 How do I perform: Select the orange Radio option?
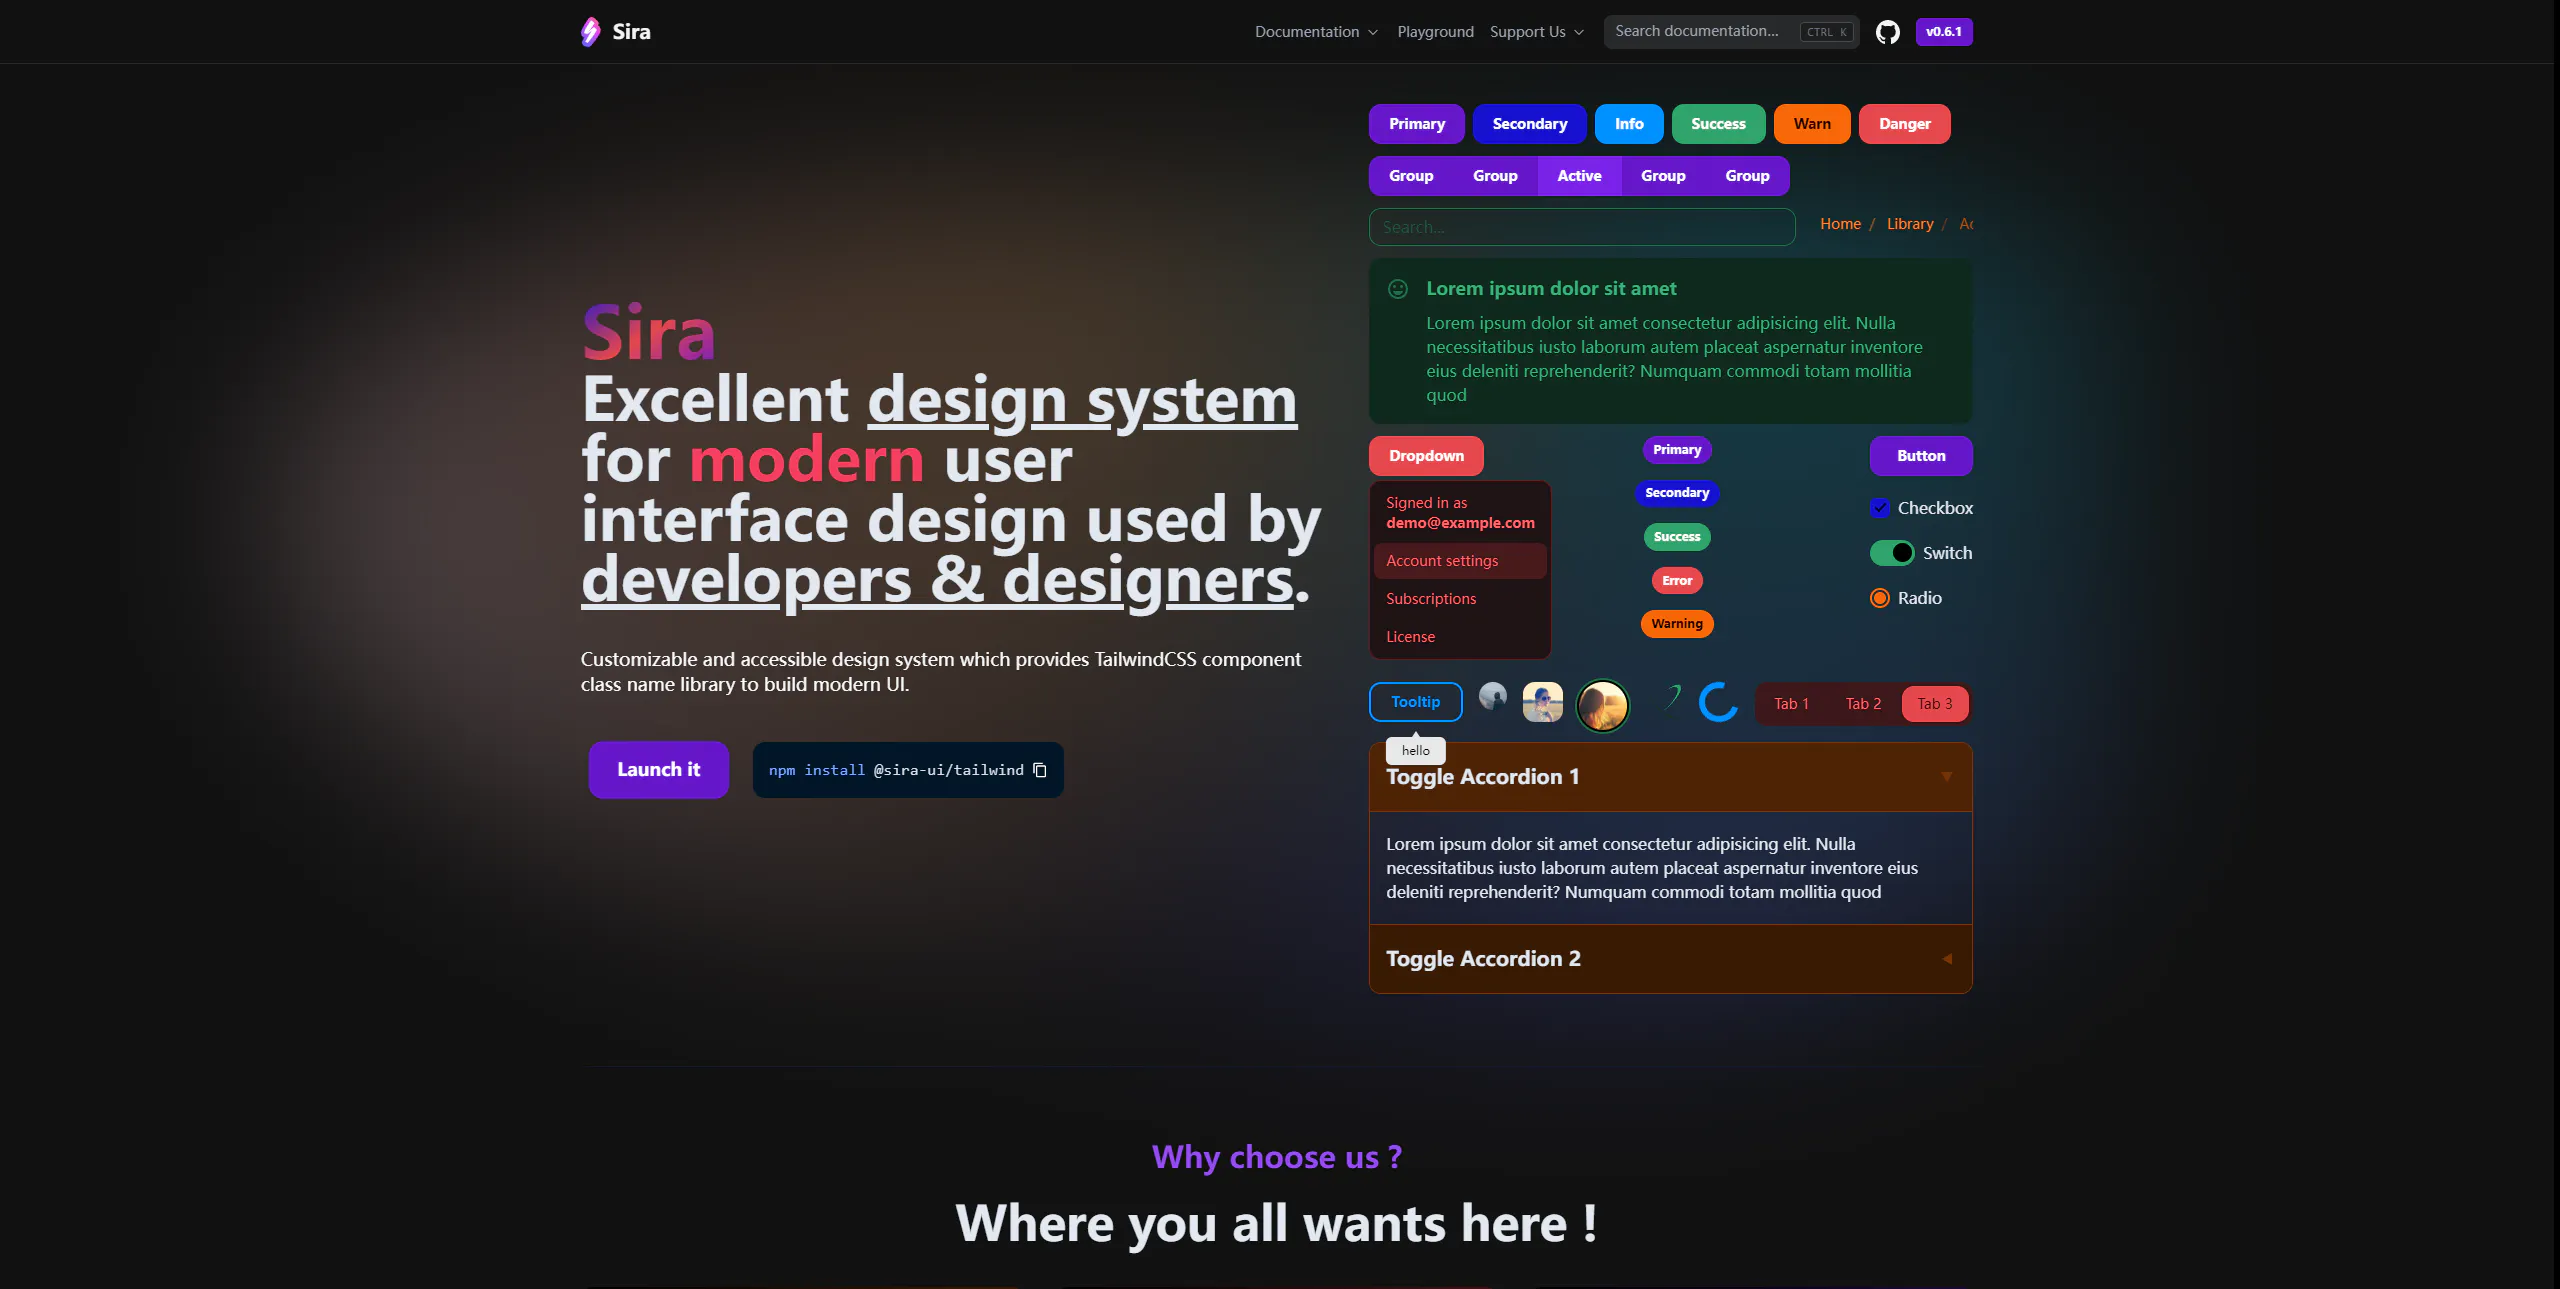point(1880,598)
